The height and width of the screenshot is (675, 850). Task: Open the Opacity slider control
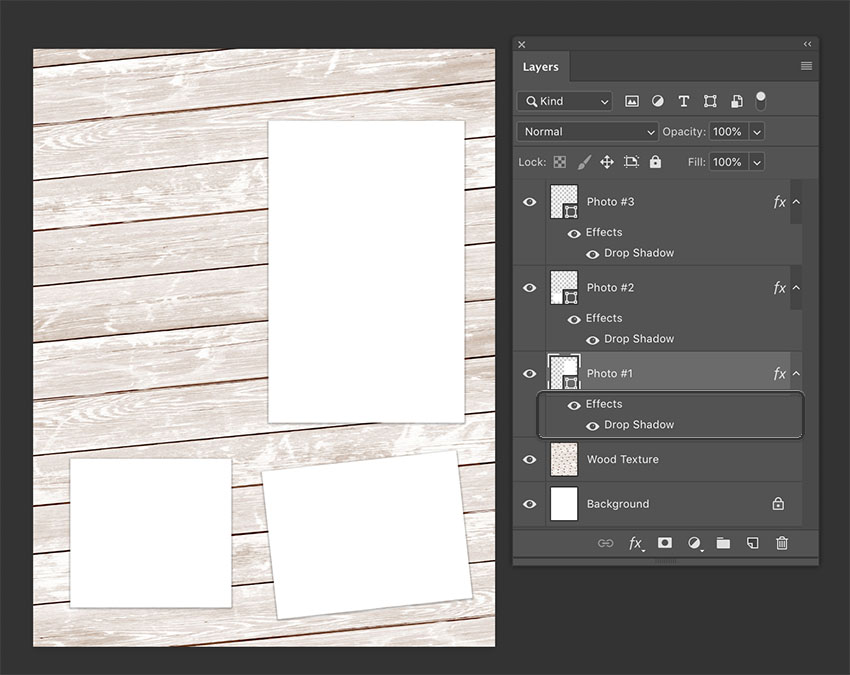[757, 131]
